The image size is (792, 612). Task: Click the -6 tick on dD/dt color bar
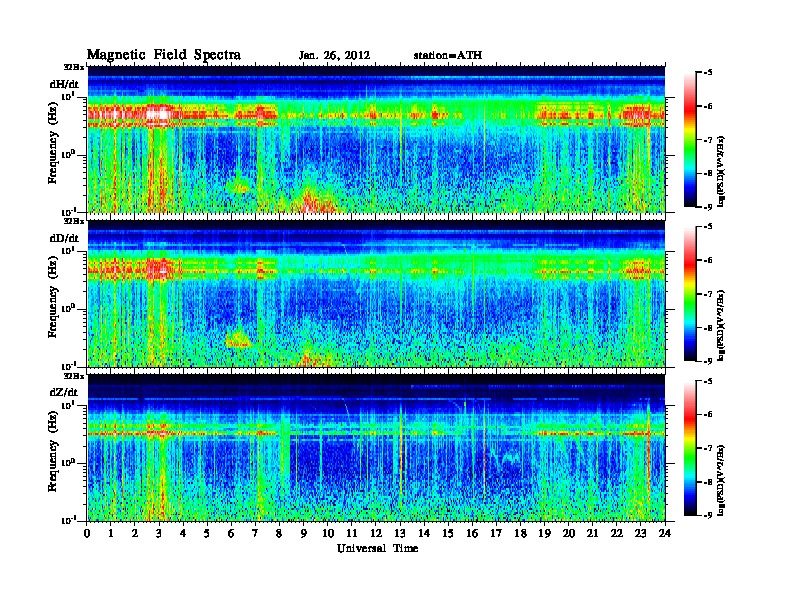point(708,261)
